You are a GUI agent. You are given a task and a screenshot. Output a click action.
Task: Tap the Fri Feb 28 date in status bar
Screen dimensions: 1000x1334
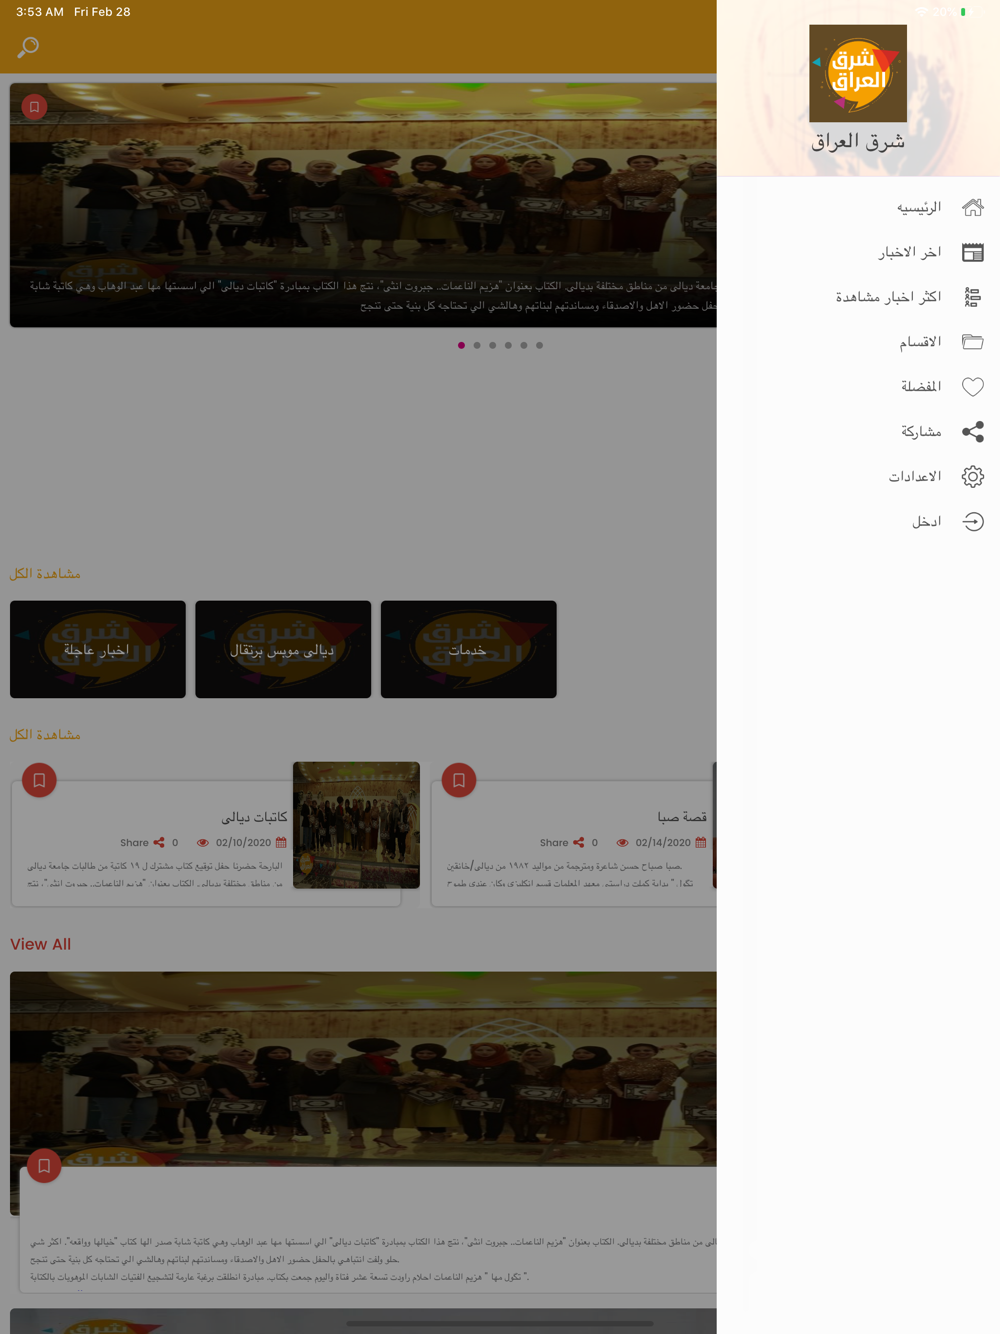tap(102, 12)
